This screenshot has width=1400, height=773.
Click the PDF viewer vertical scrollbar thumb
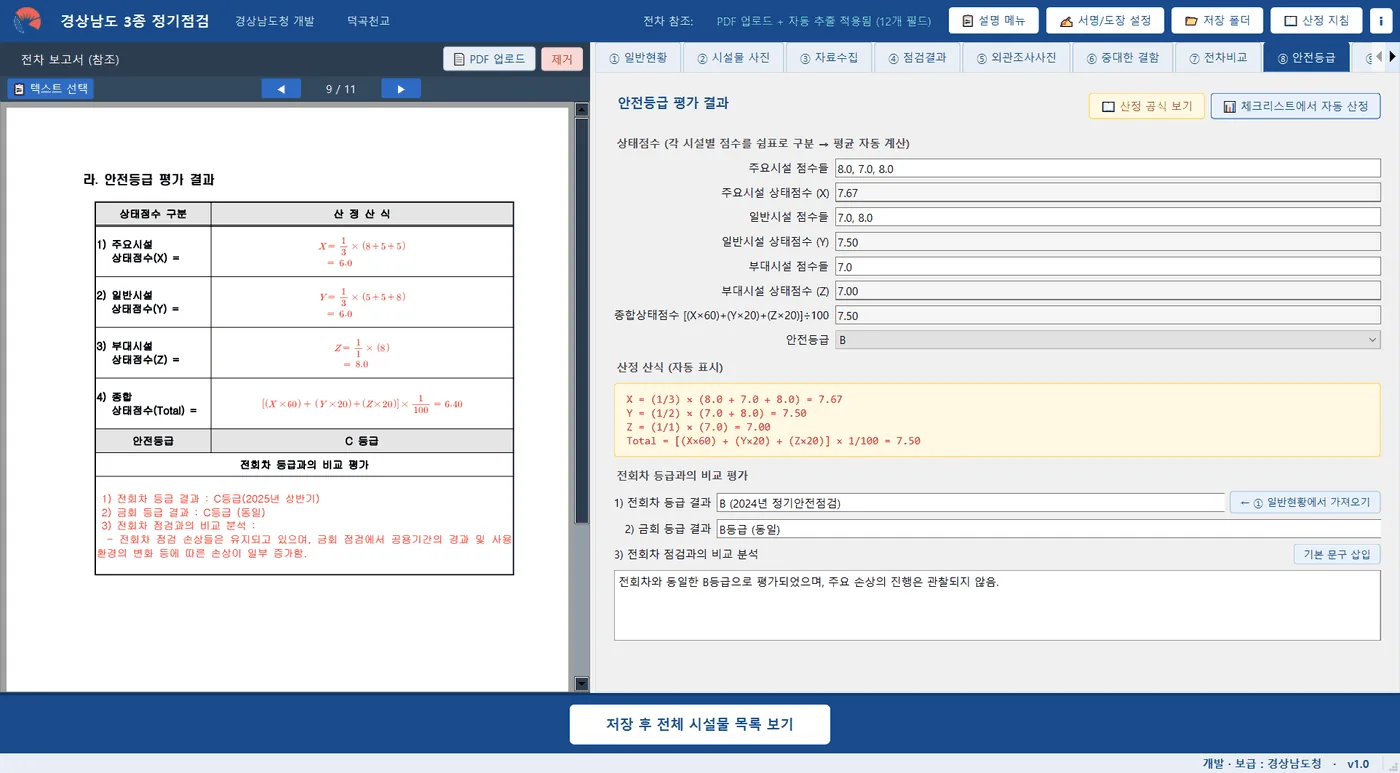point(582,321)
